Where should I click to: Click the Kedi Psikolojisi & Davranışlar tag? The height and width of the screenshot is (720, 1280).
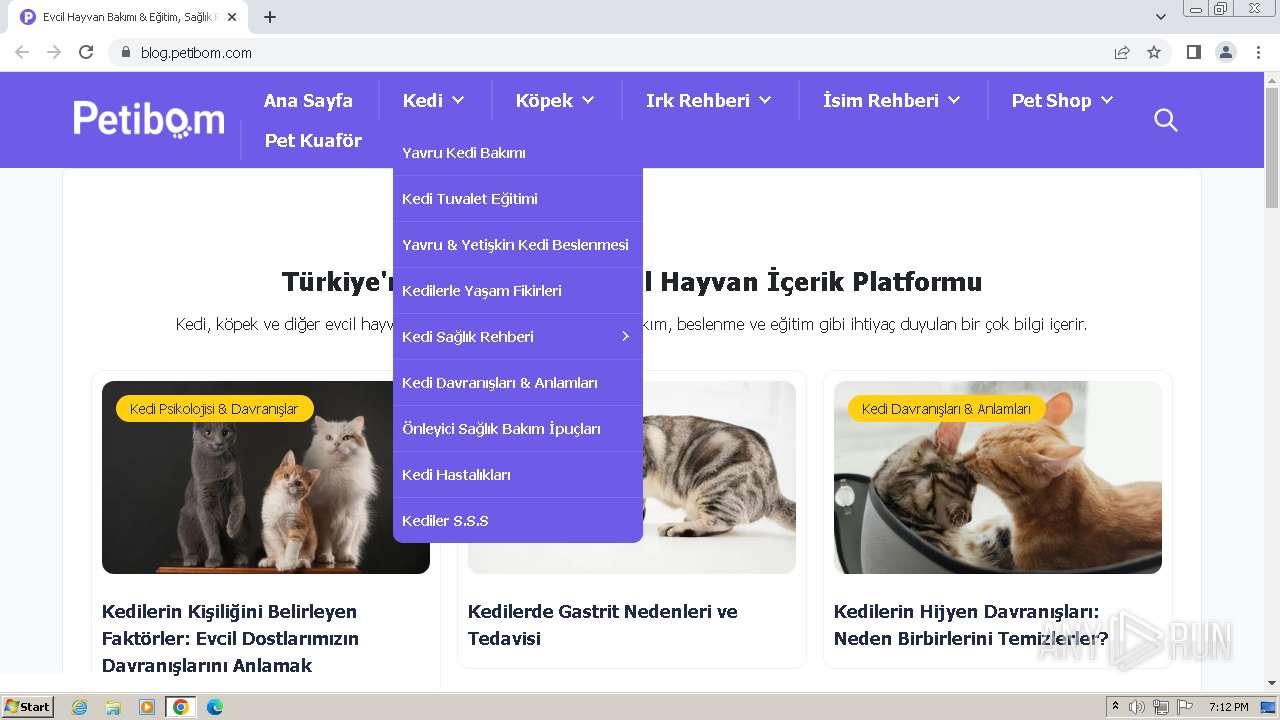[x=214, y=409]
